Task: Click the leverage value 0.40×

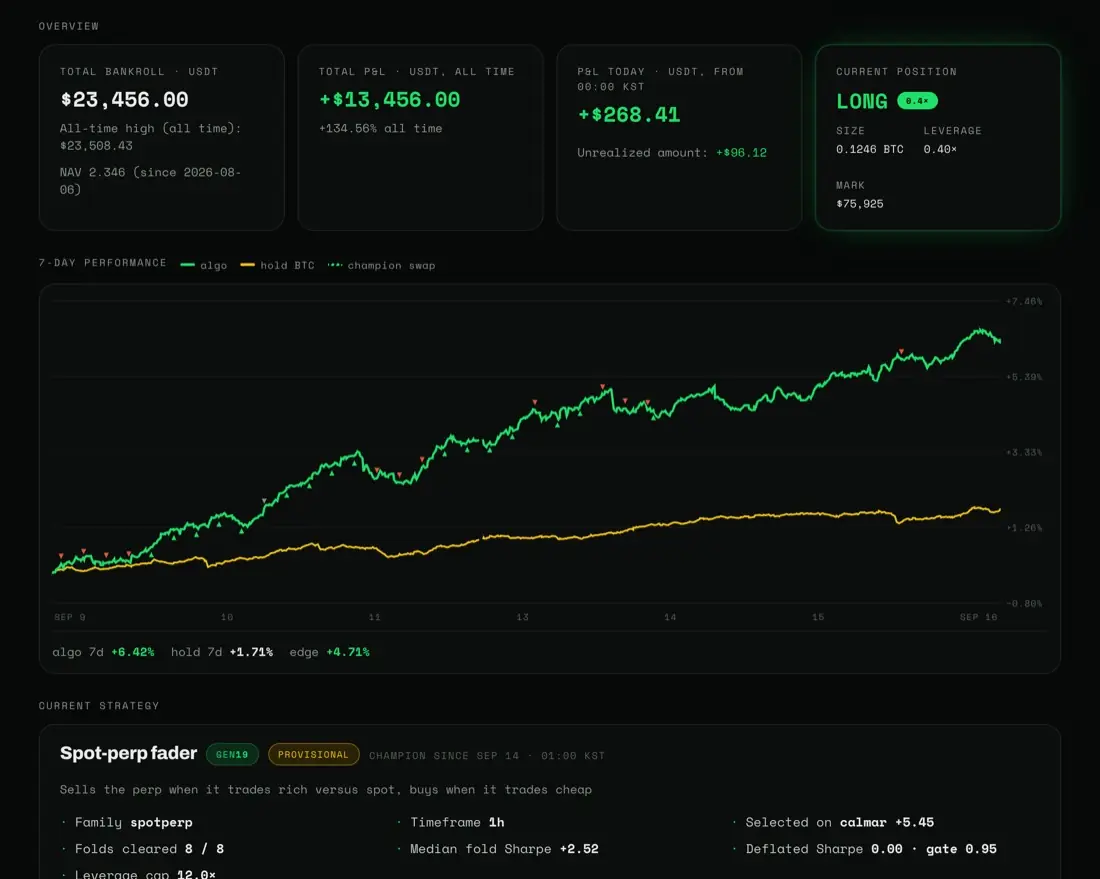Action: click(940, 149)
